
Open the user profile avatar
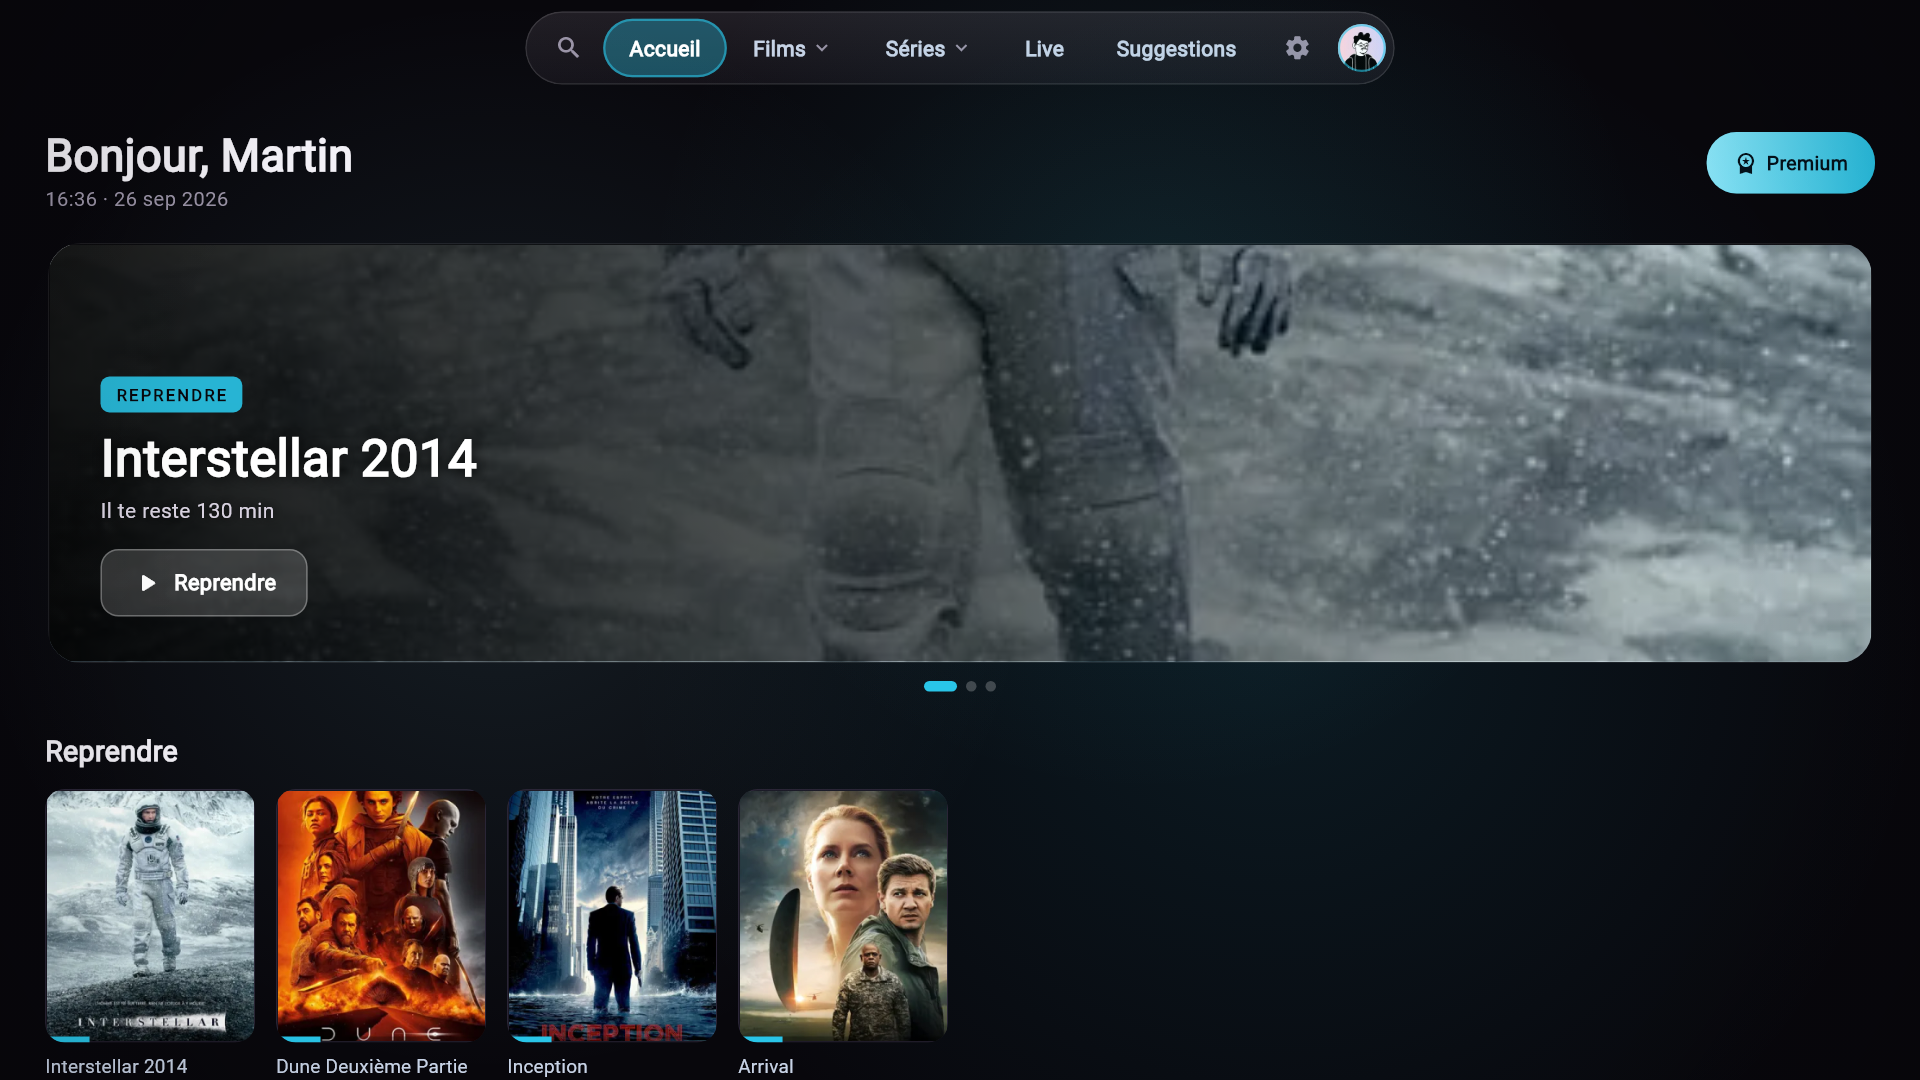[x=1361, y=48]
